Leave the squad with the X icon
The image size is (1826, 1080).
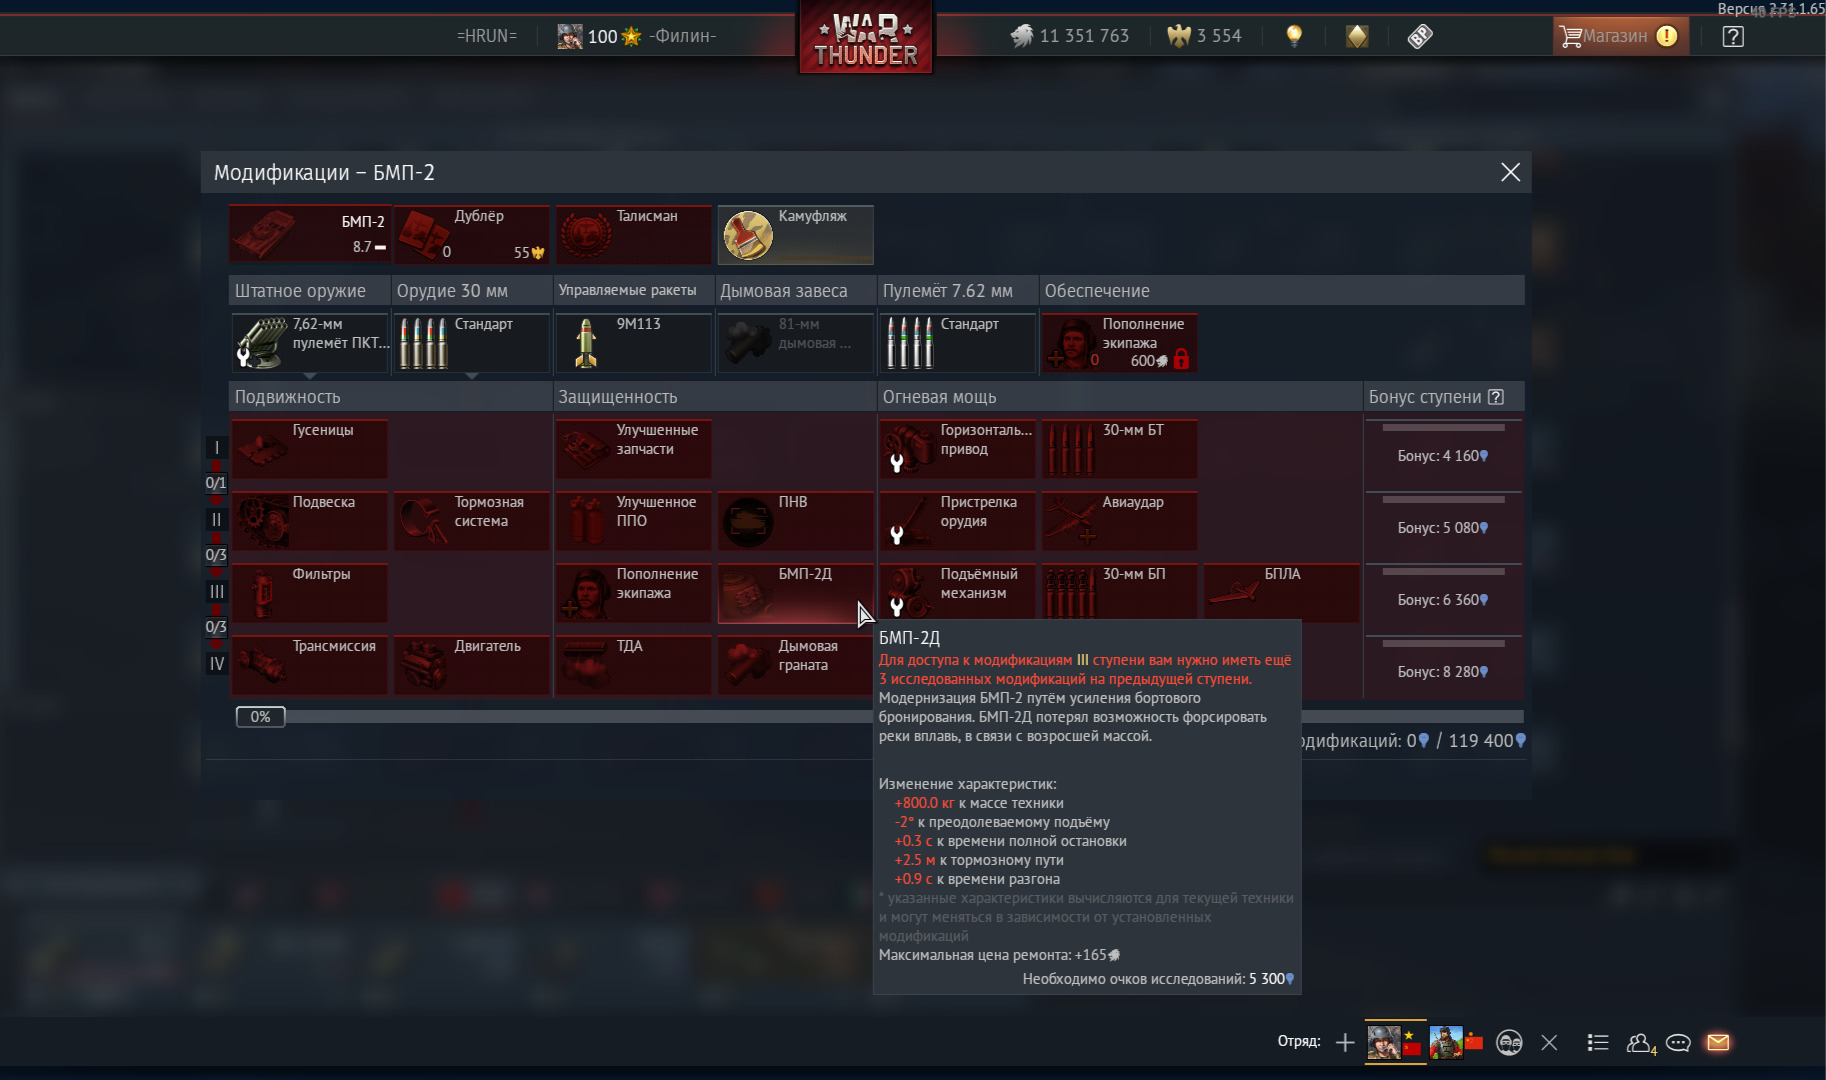(x=1549, y=1043)
